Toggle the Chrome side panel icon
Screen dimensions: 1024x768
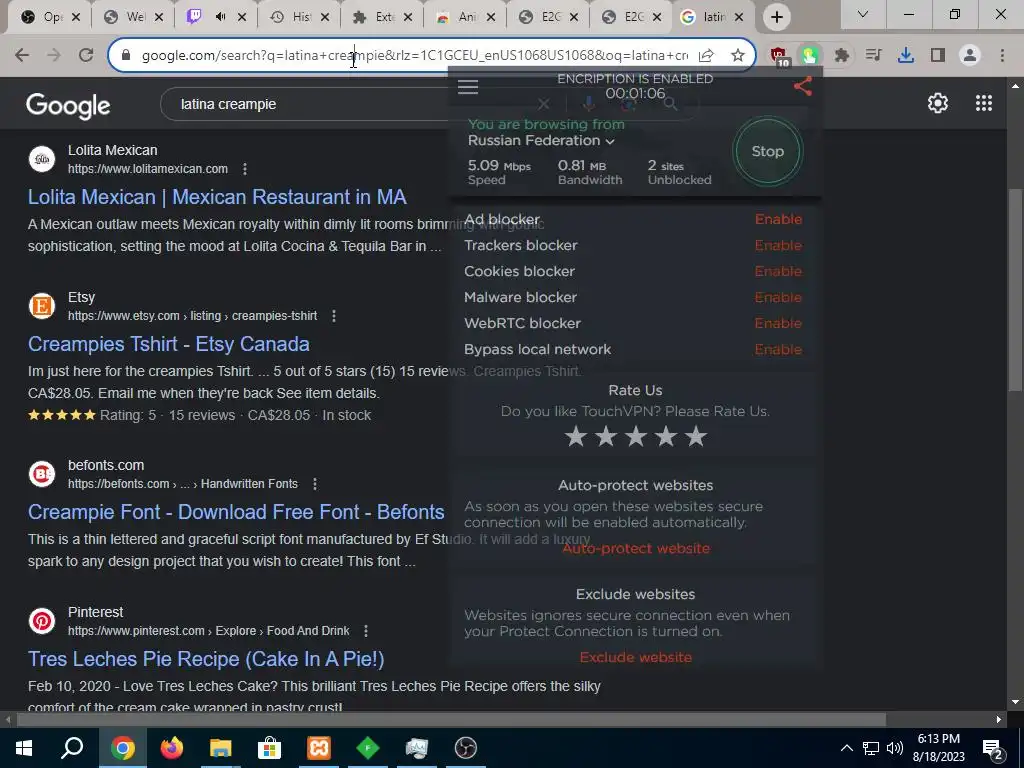point(938,56)
